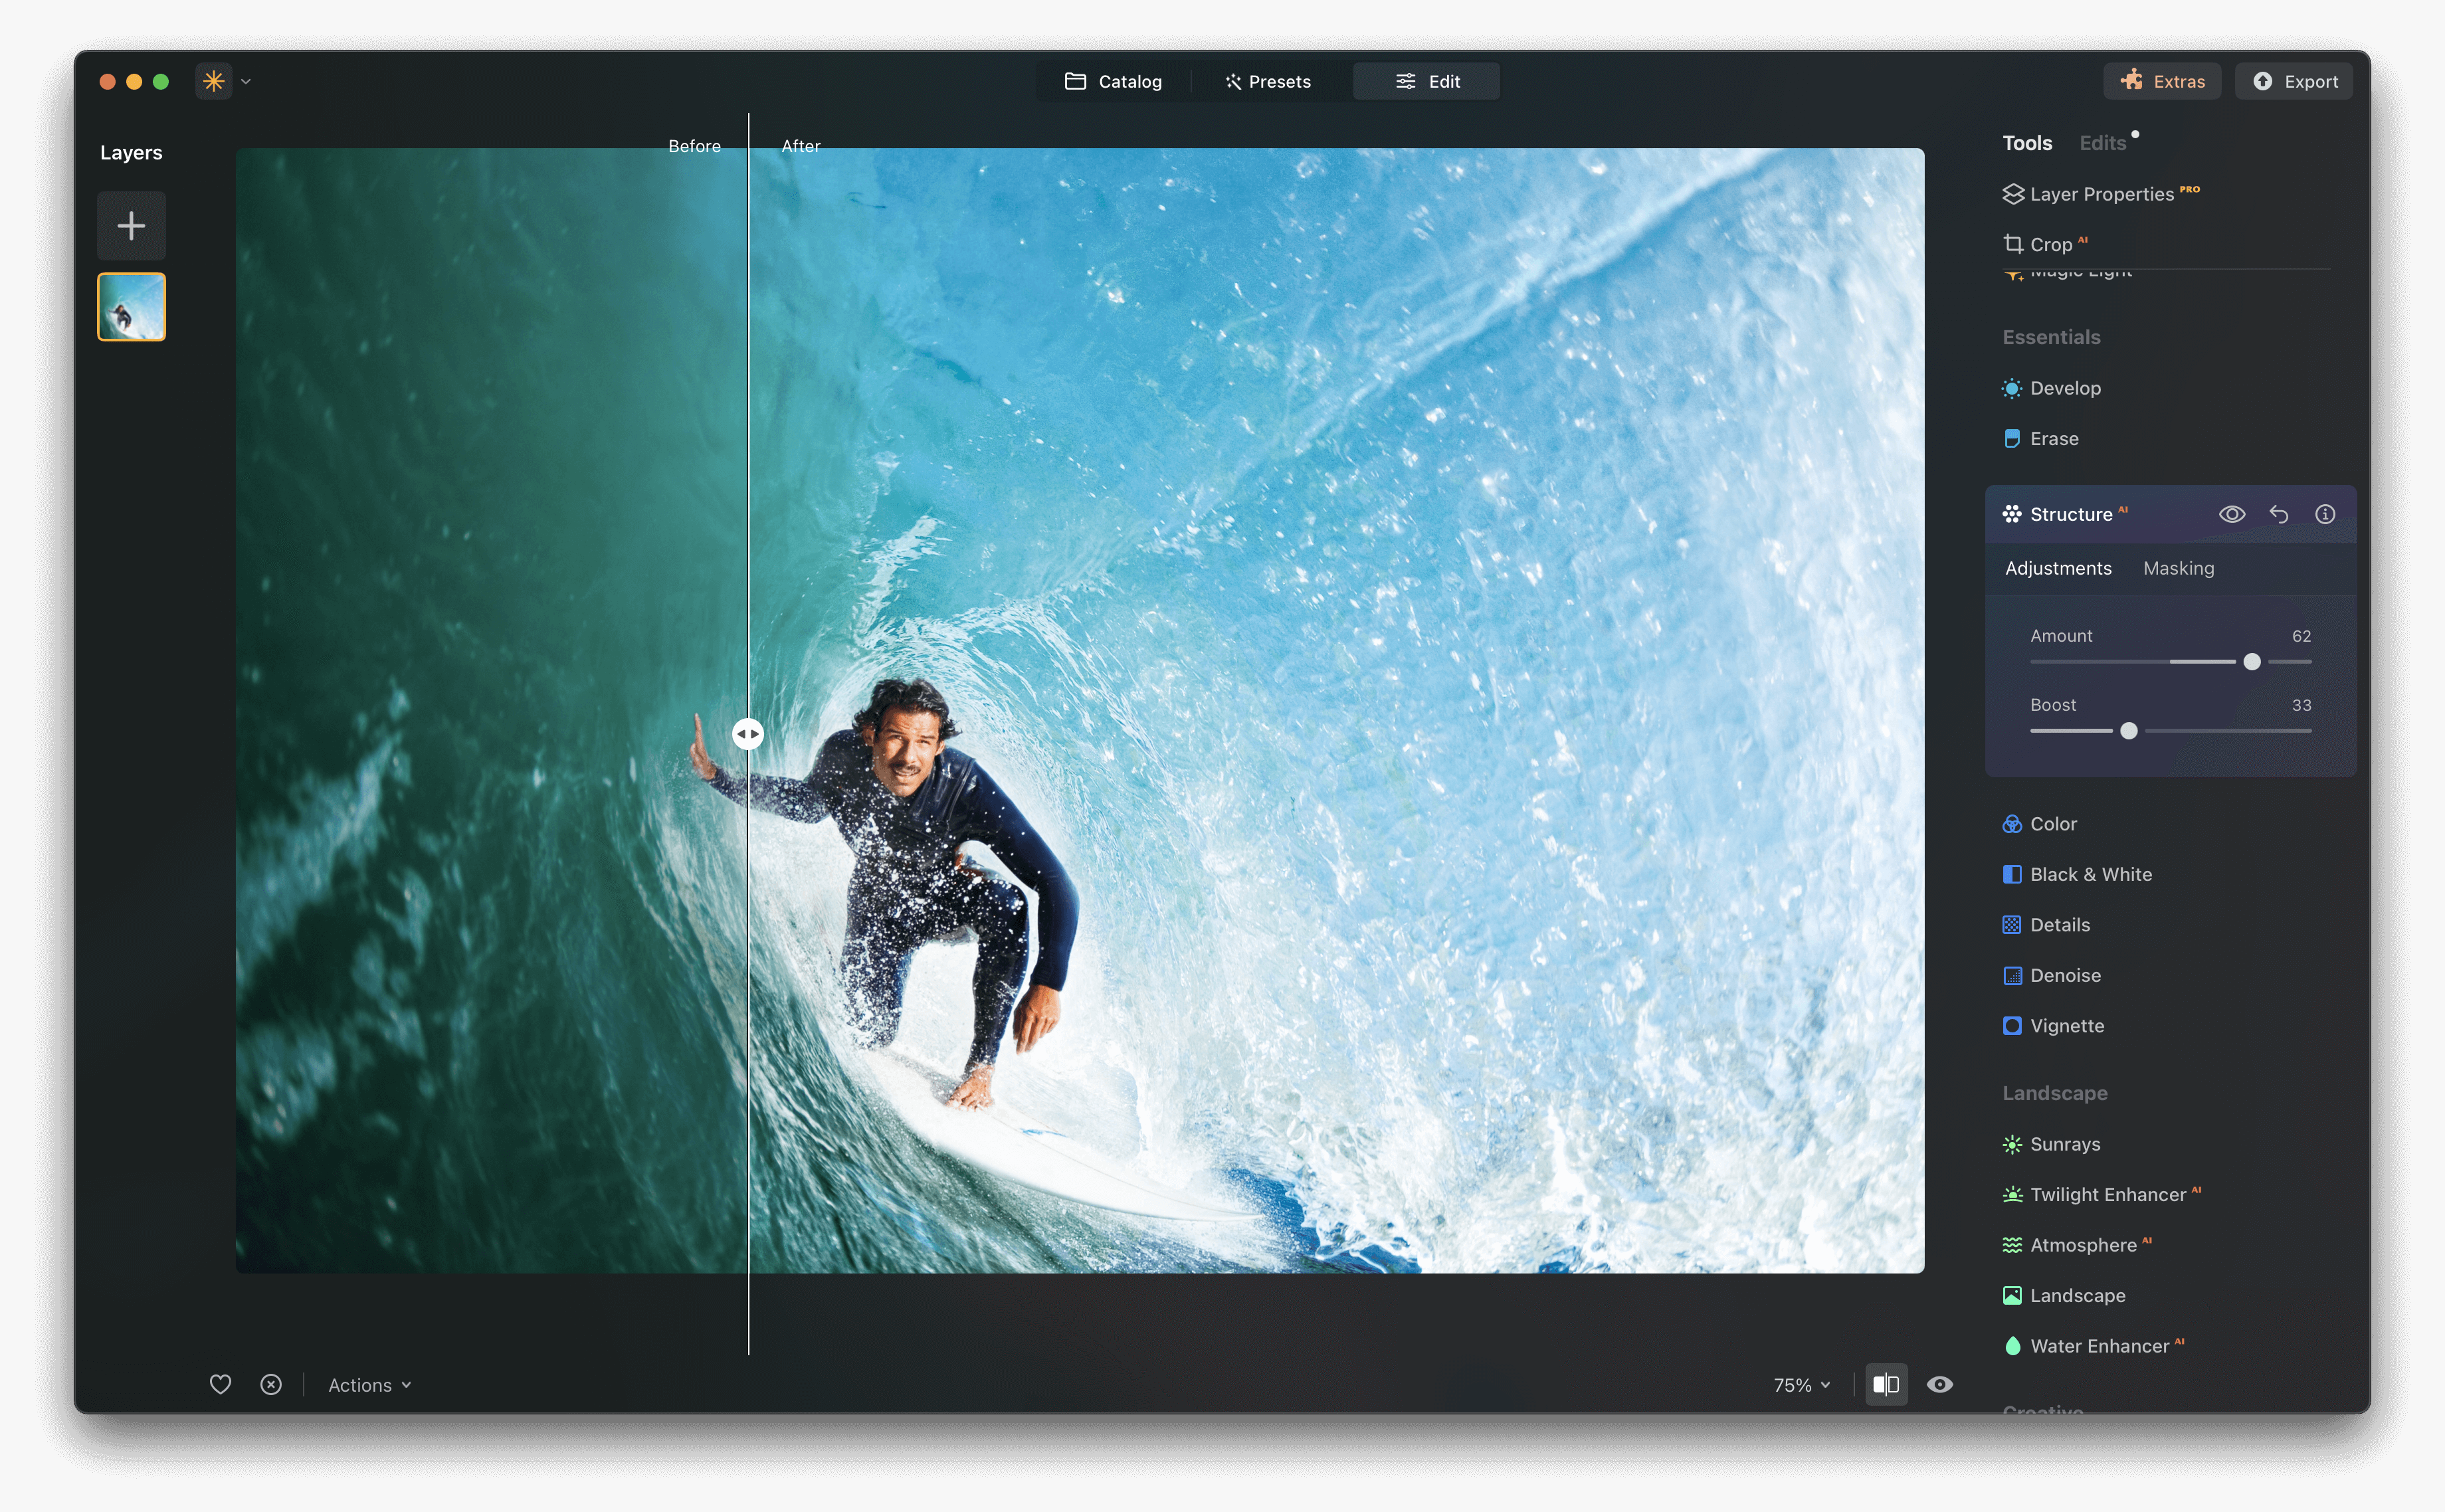Image resolution: width=2445 pixels, height=1512 pixels.
Task: Open the 75% zoom level dropdown
Action: pyautogui.click(x=1800, y=1385)
